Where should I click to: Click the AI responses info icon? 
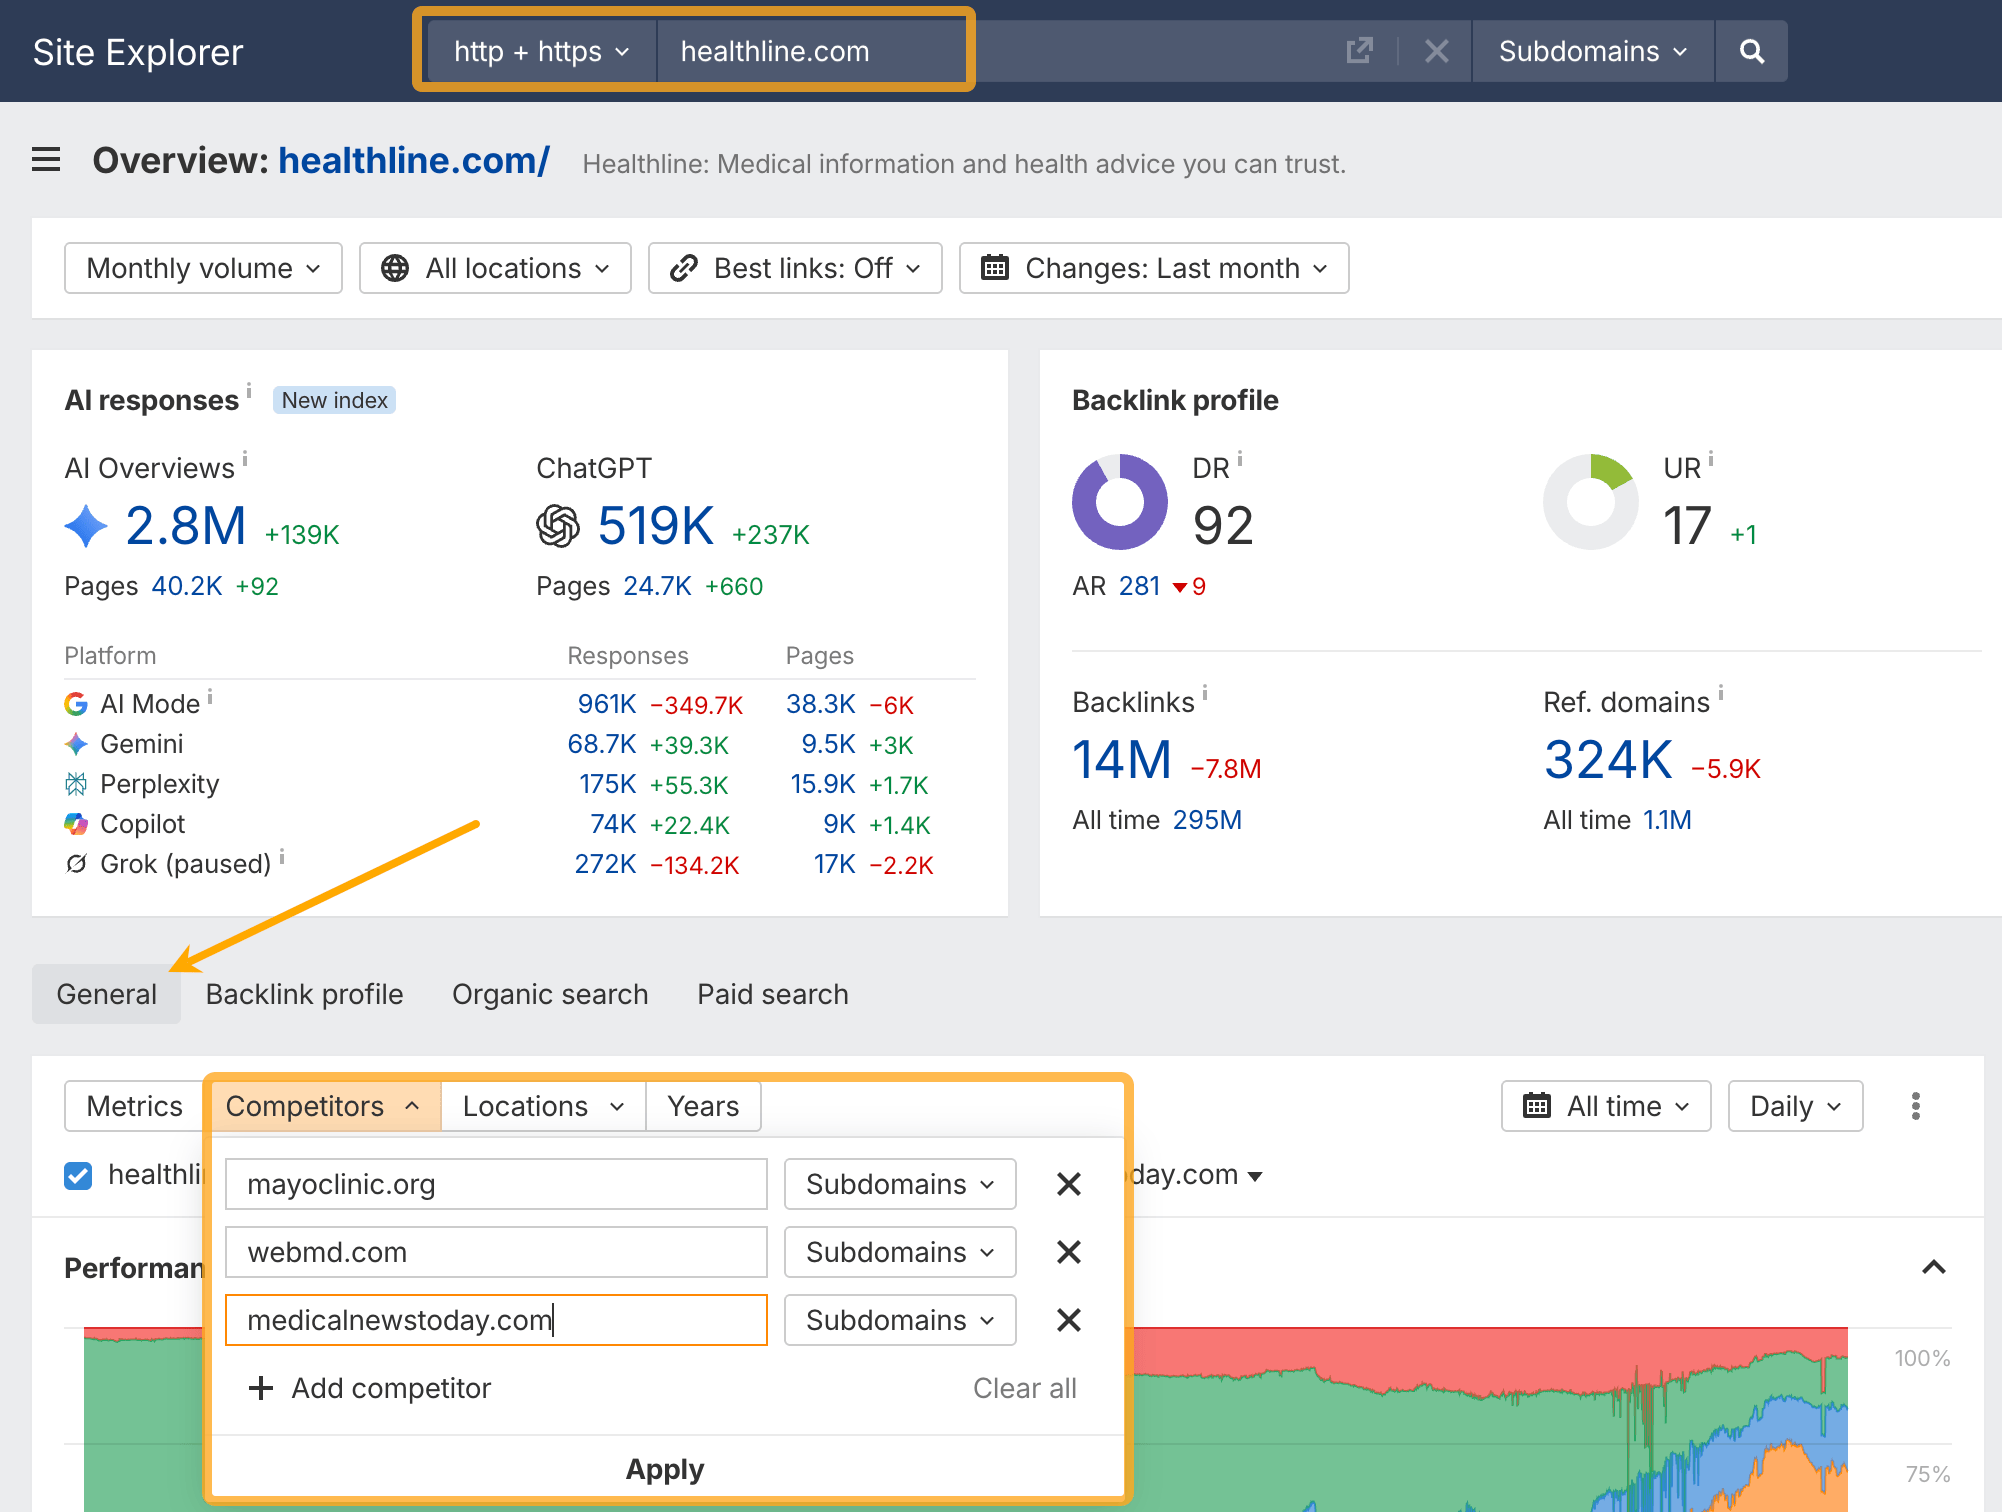tap(249, 390)
